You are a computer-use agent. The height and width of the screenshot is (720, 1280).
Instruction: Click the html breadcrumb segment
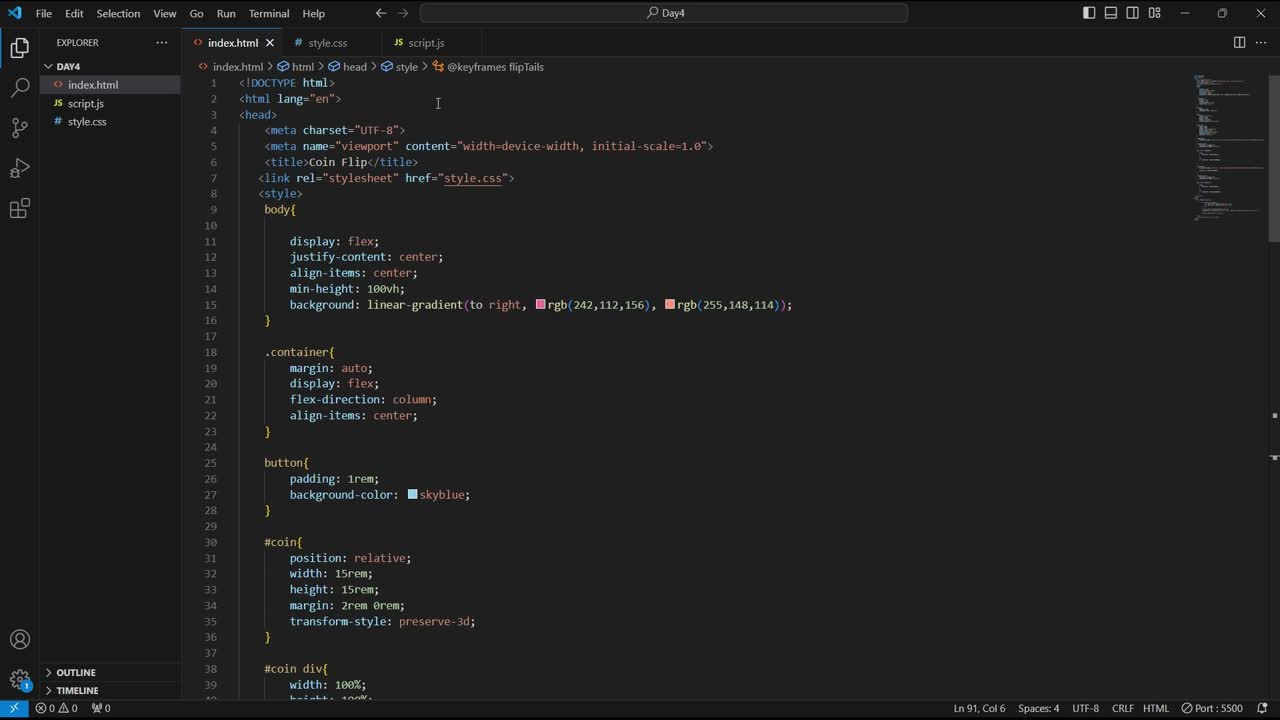pos(296,67)
